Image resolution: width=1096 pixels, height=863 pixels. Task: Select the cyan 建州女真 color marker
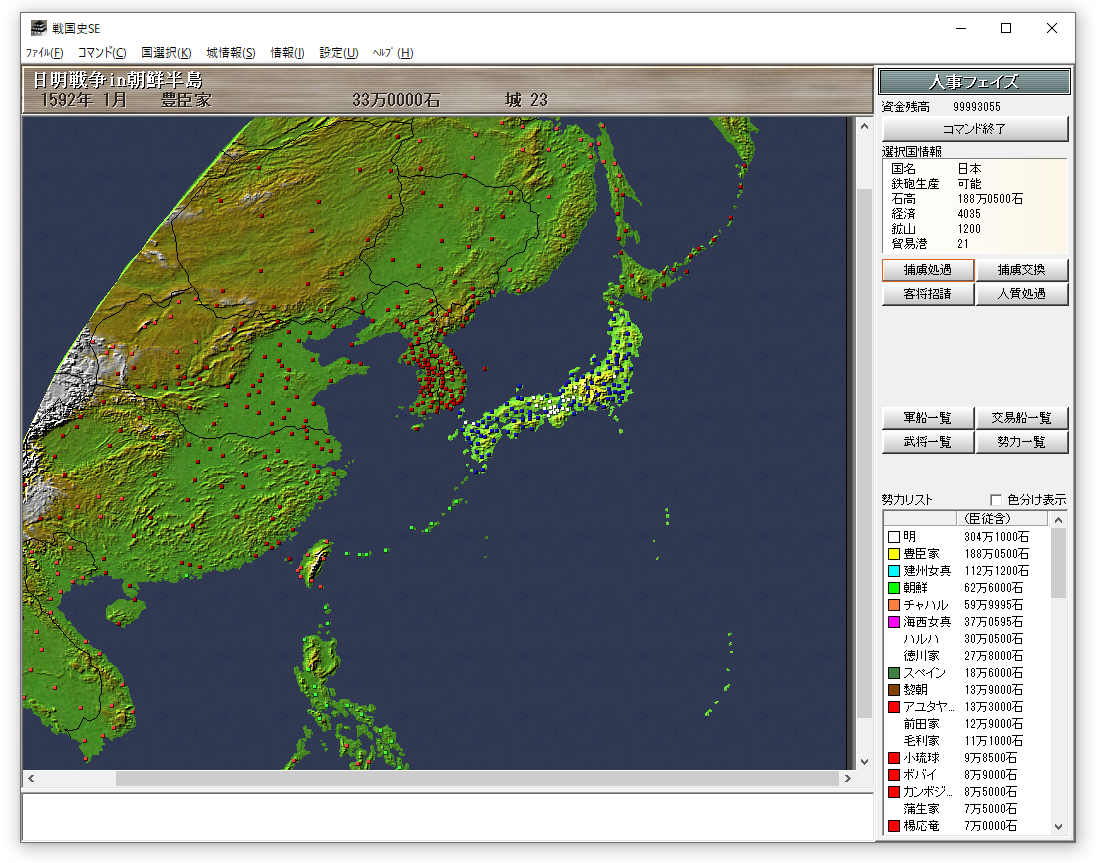tap(894, 571)
